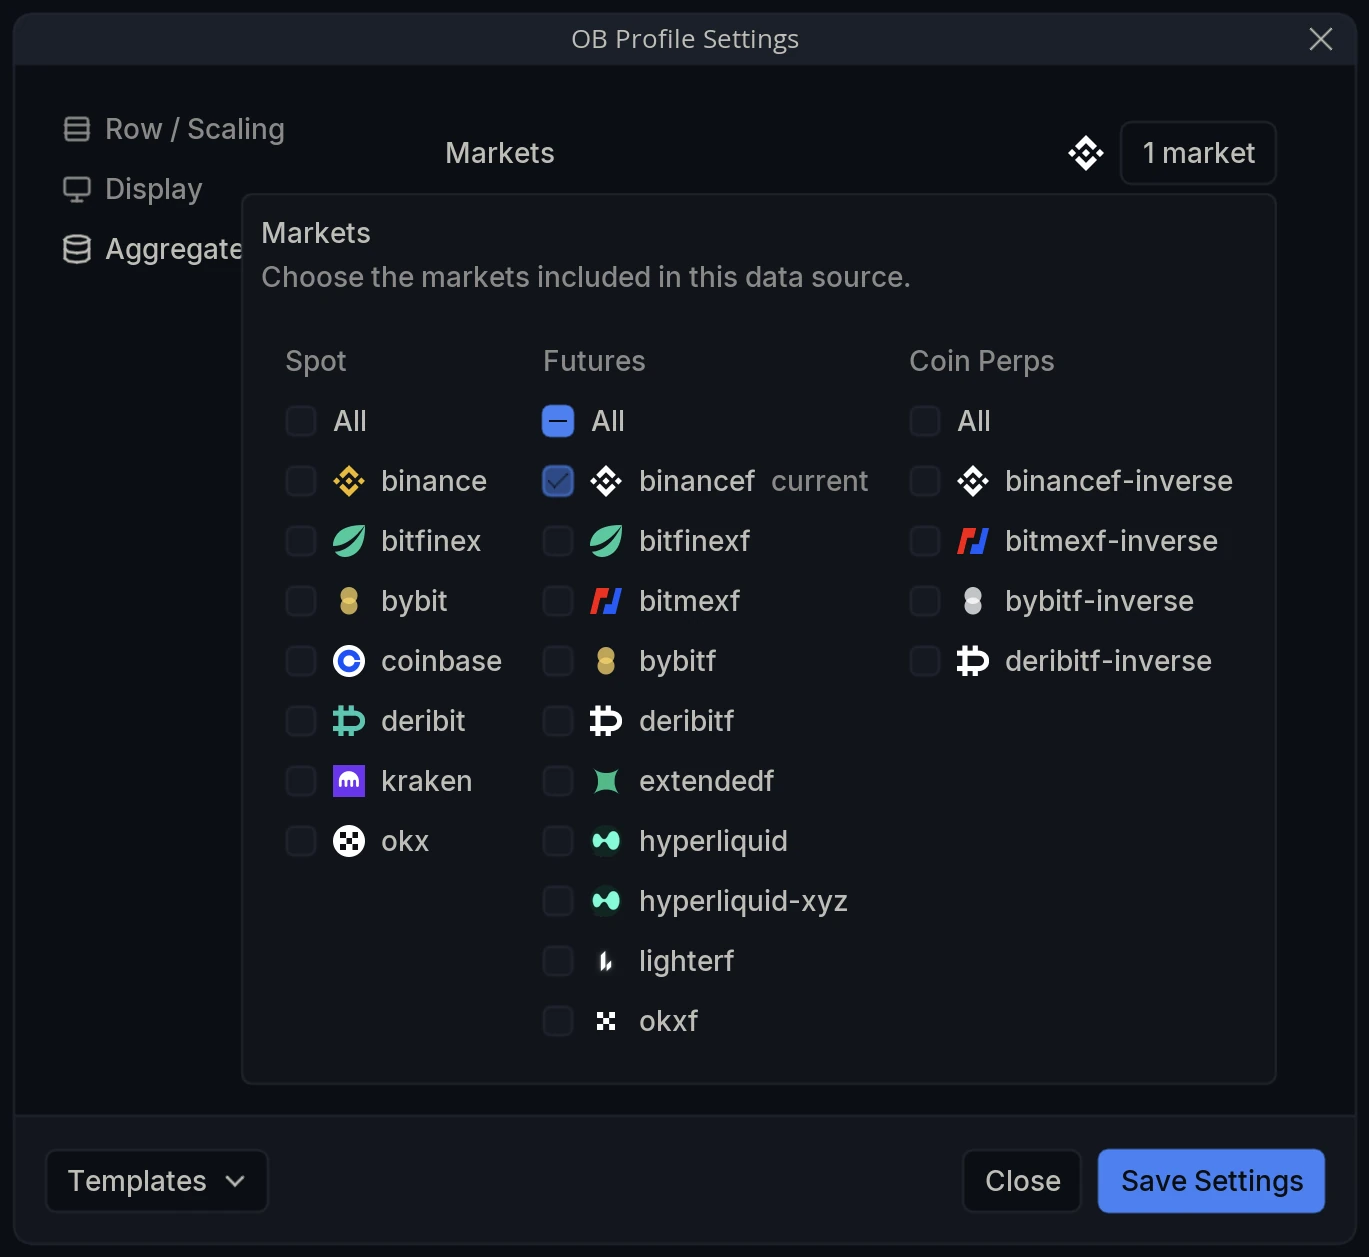The width and height of the screenshot is (1369, 1257).
Task: Click the bitfinexf leaf icon
Action: (606, 541)
